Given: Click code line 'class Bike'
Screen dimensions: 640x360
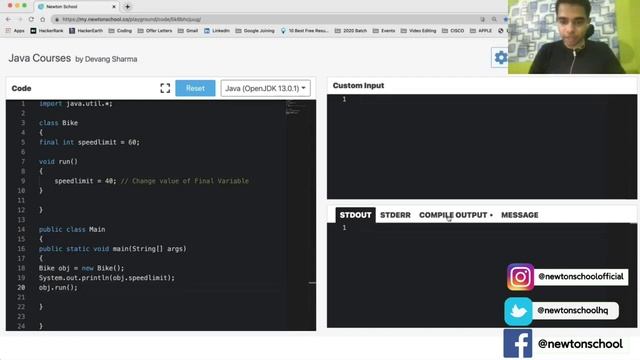Looking at the screenshot, I should [x=58, y=123].
